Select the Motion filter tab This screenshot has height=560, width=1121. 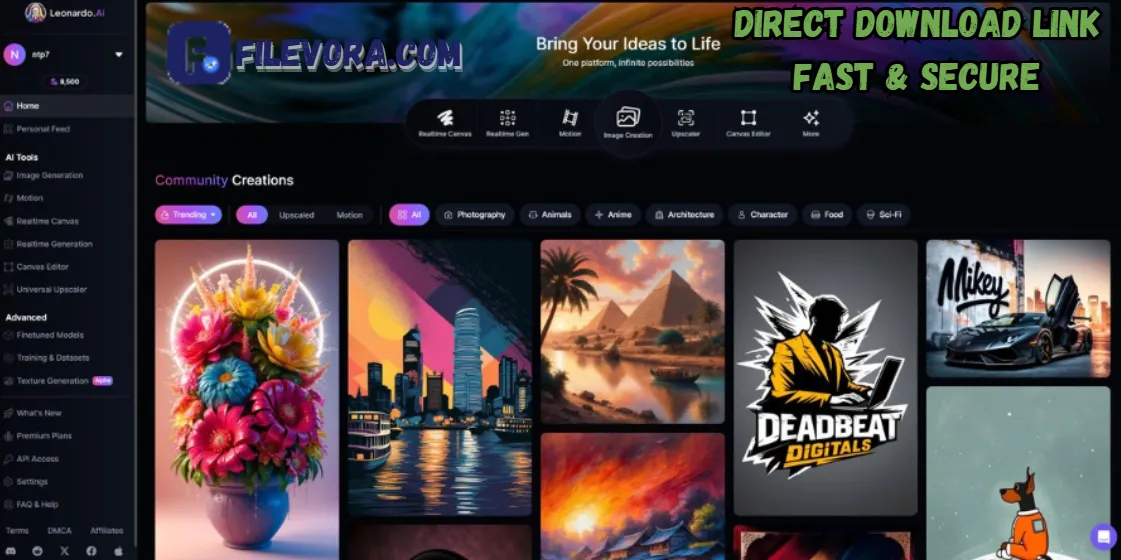tap(350, 215)
